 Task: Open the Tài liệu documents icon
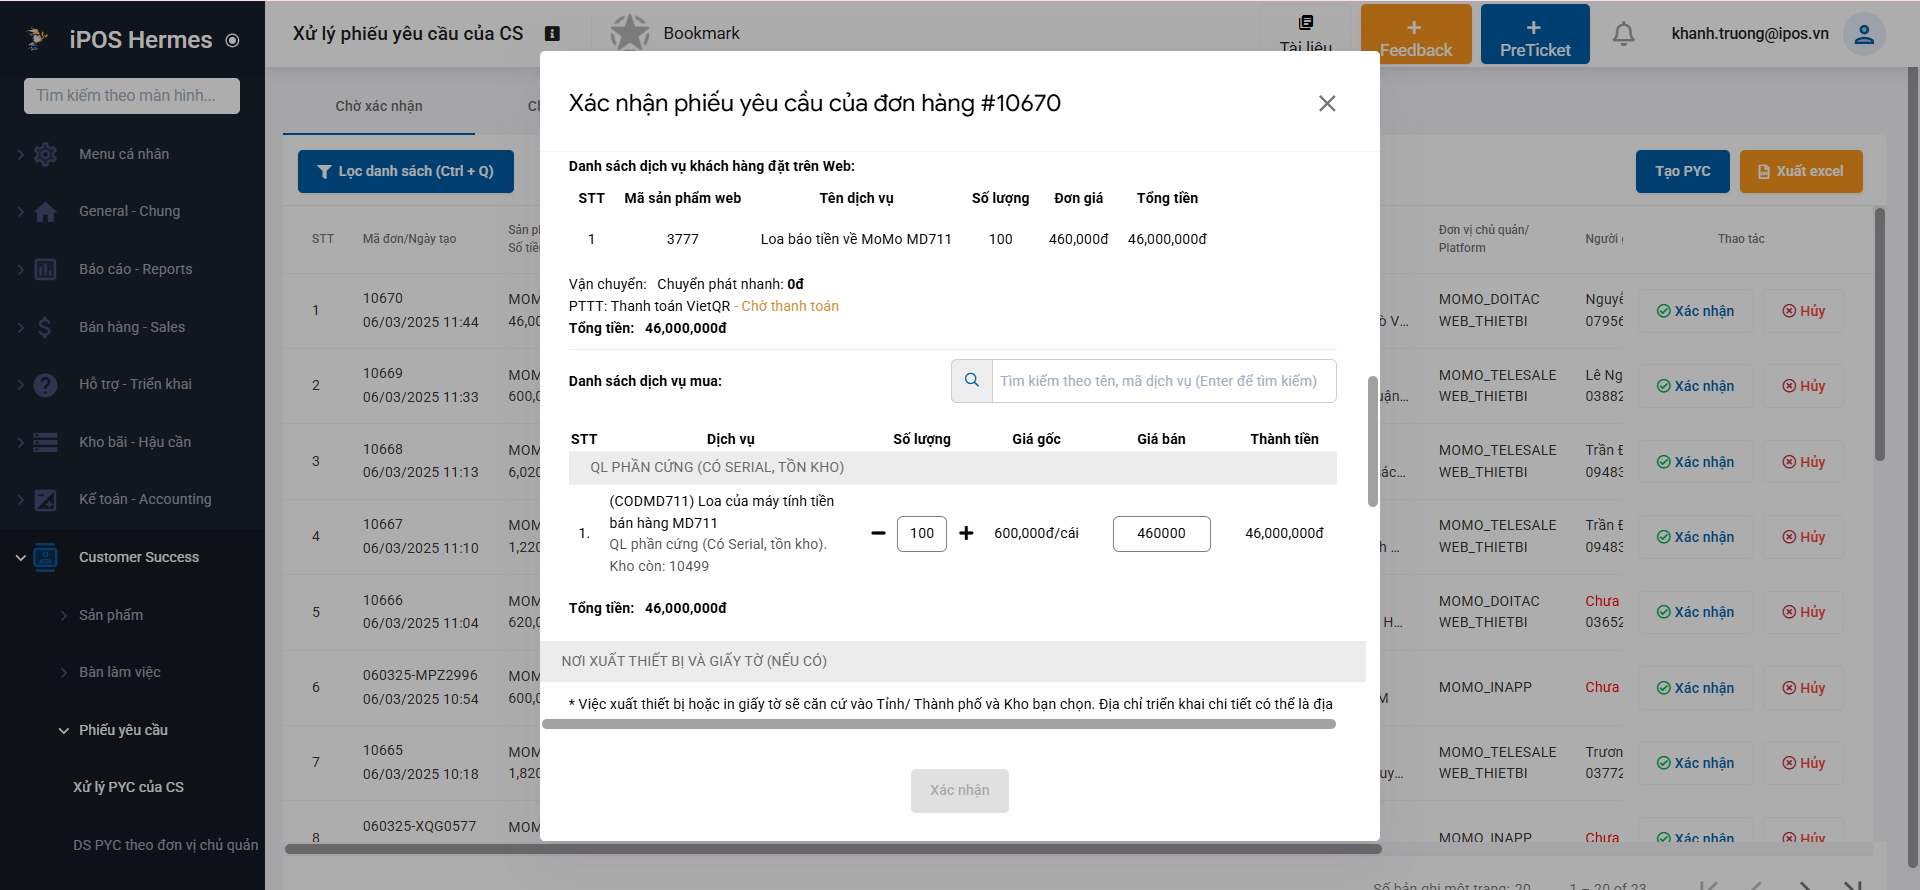pyautogui.click(x=1306, y=23)
